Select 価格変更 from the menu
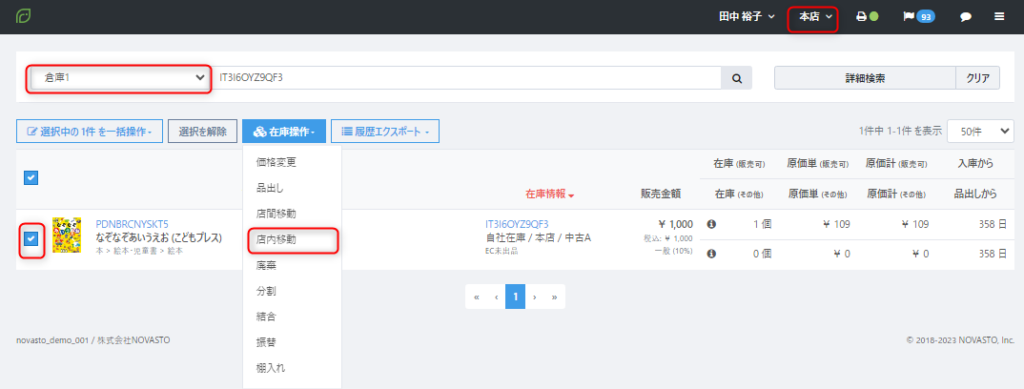The image size is (1024, 389). [x=277, y=163]
